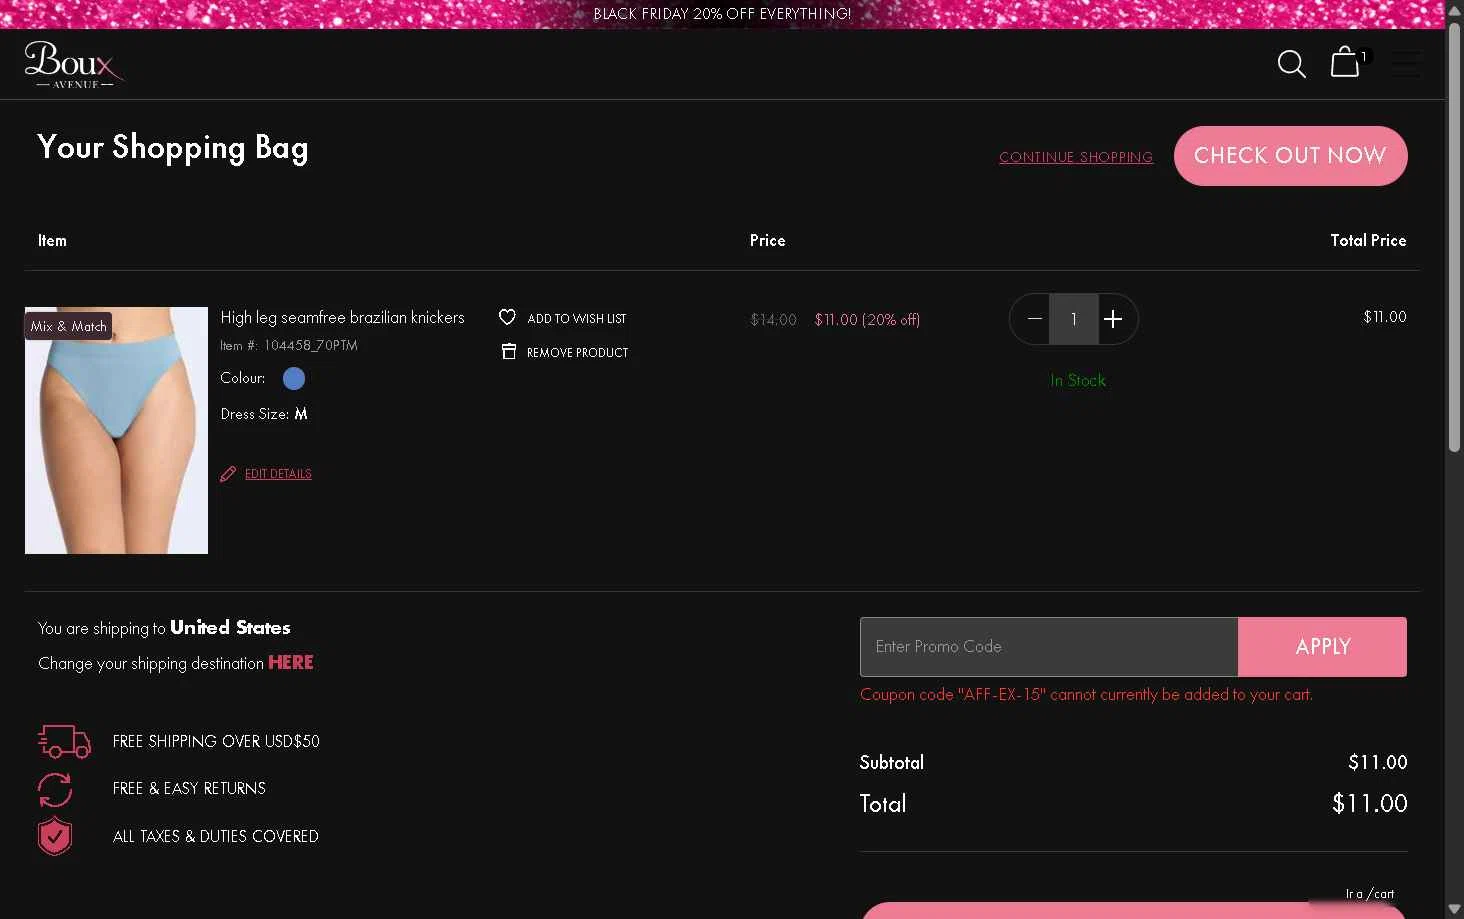This screenshot has width=1464, height=919.
Task: Click the page vertical scrollbar thumb
Action: (1455, 235)
